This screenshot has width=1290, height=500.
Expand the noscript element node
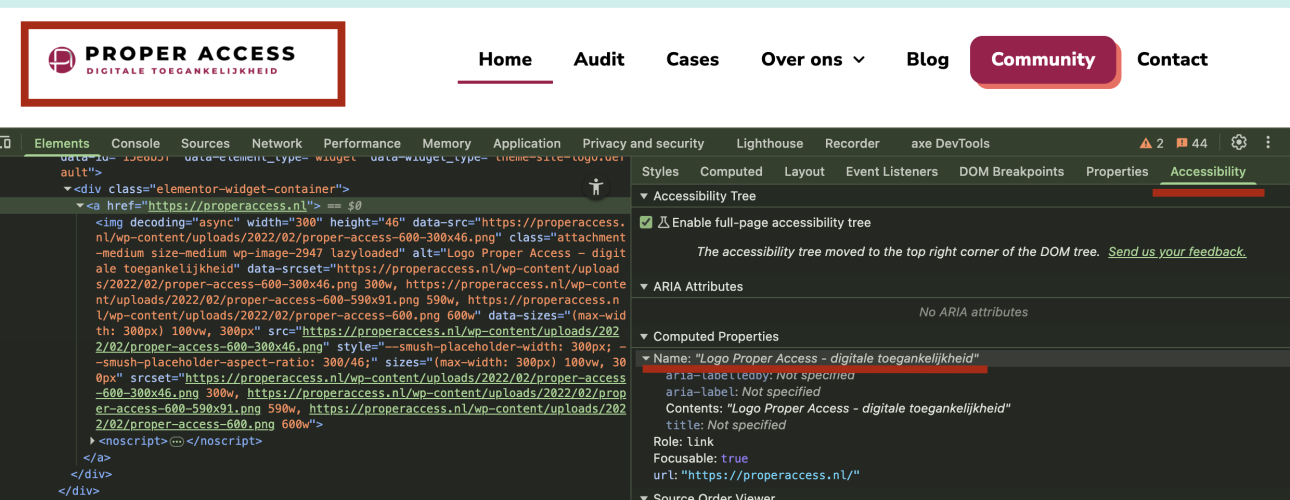tap(93, 440)
